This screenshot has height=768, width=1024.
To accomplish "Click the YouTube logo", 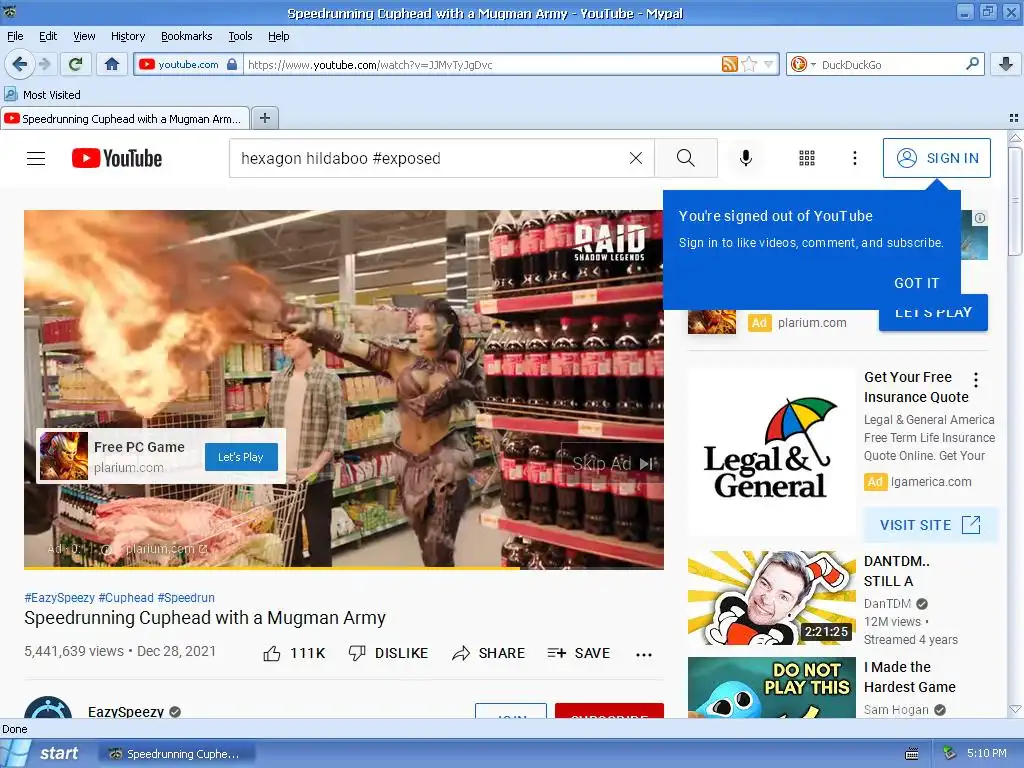I will 117,158.
